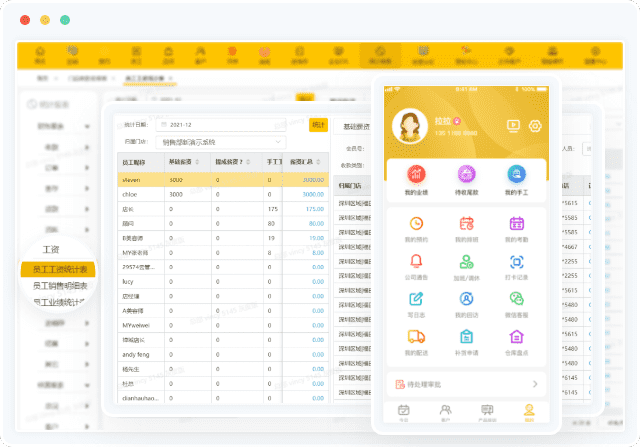Open settings gear on phone profile header
The image size is (640, 447).
point(535,126)
